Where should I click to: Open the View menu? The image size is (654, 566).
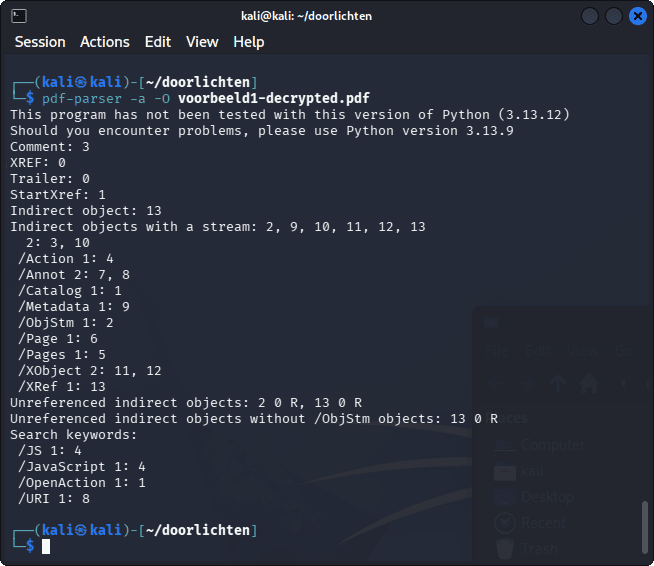pyautogui.click(x=202, y=42)
